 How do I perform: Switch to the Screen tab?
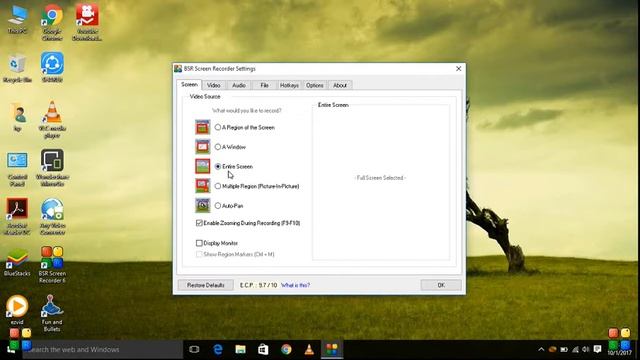(x=189, y=84)
